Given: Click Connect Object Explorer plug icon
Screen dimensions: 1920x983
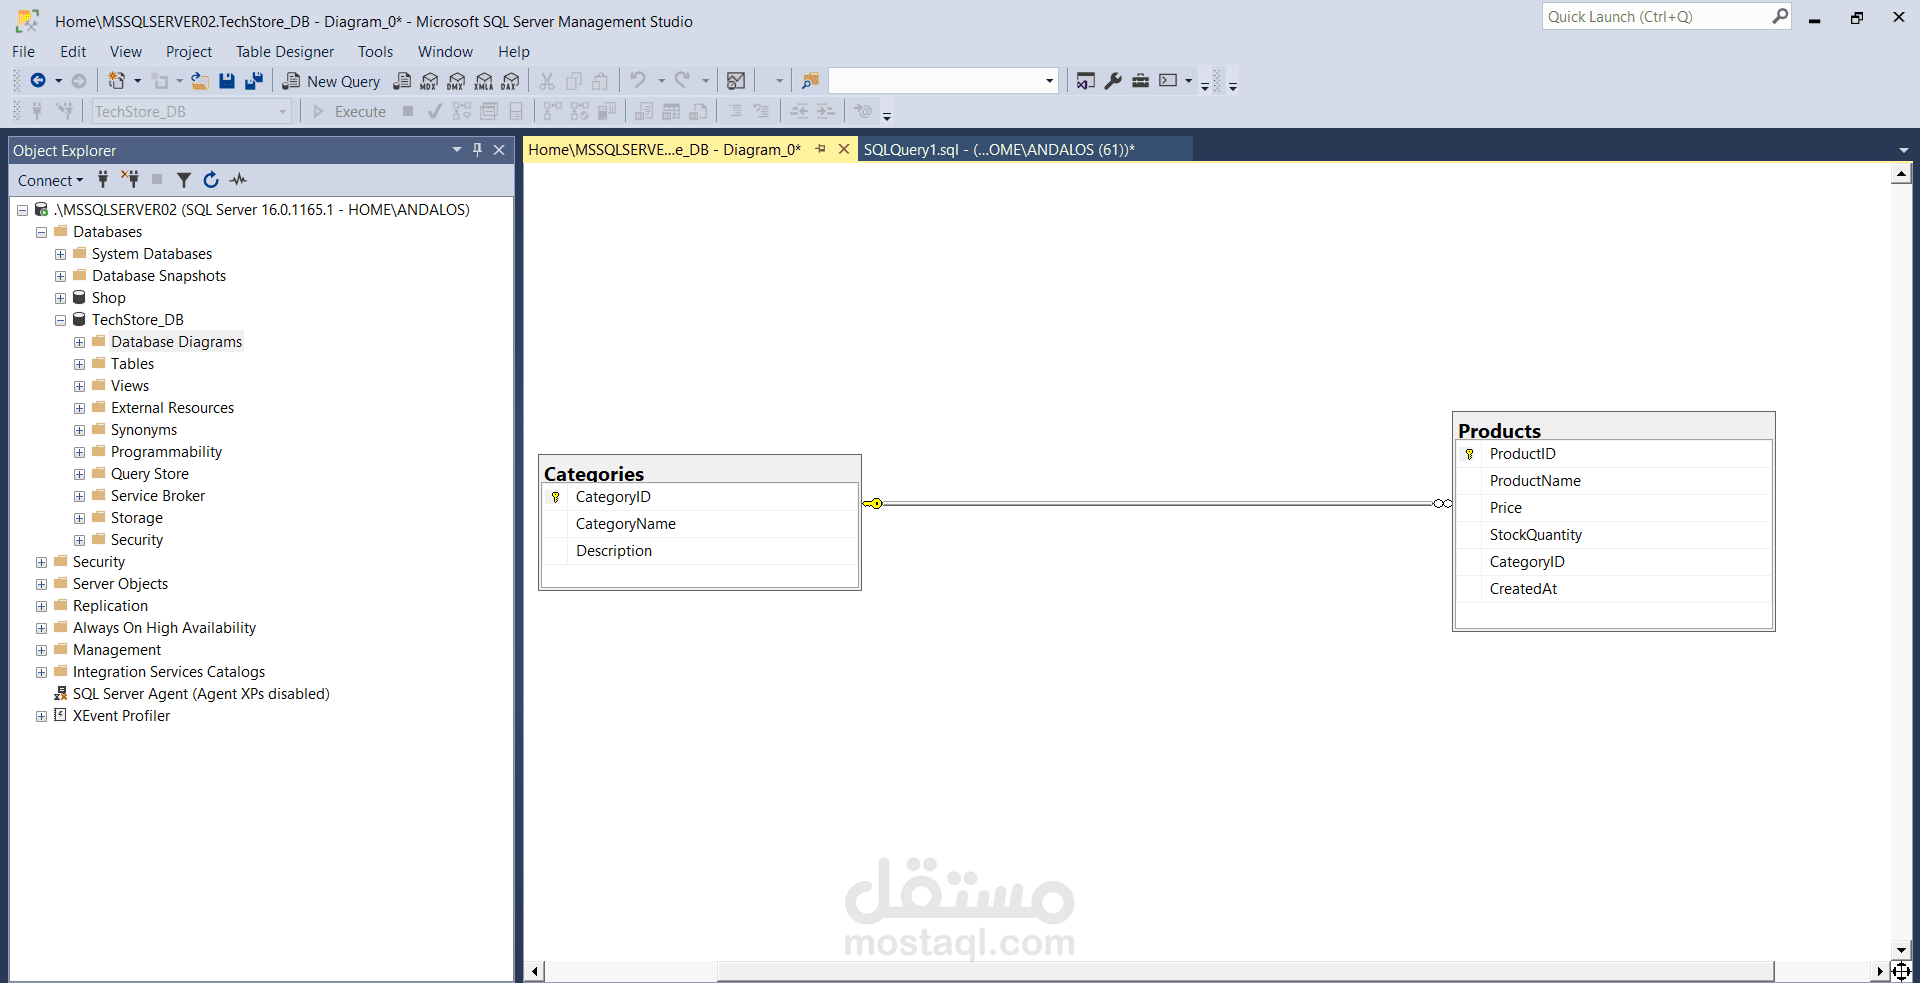Looking at the screenshot, I should point(103,180).
